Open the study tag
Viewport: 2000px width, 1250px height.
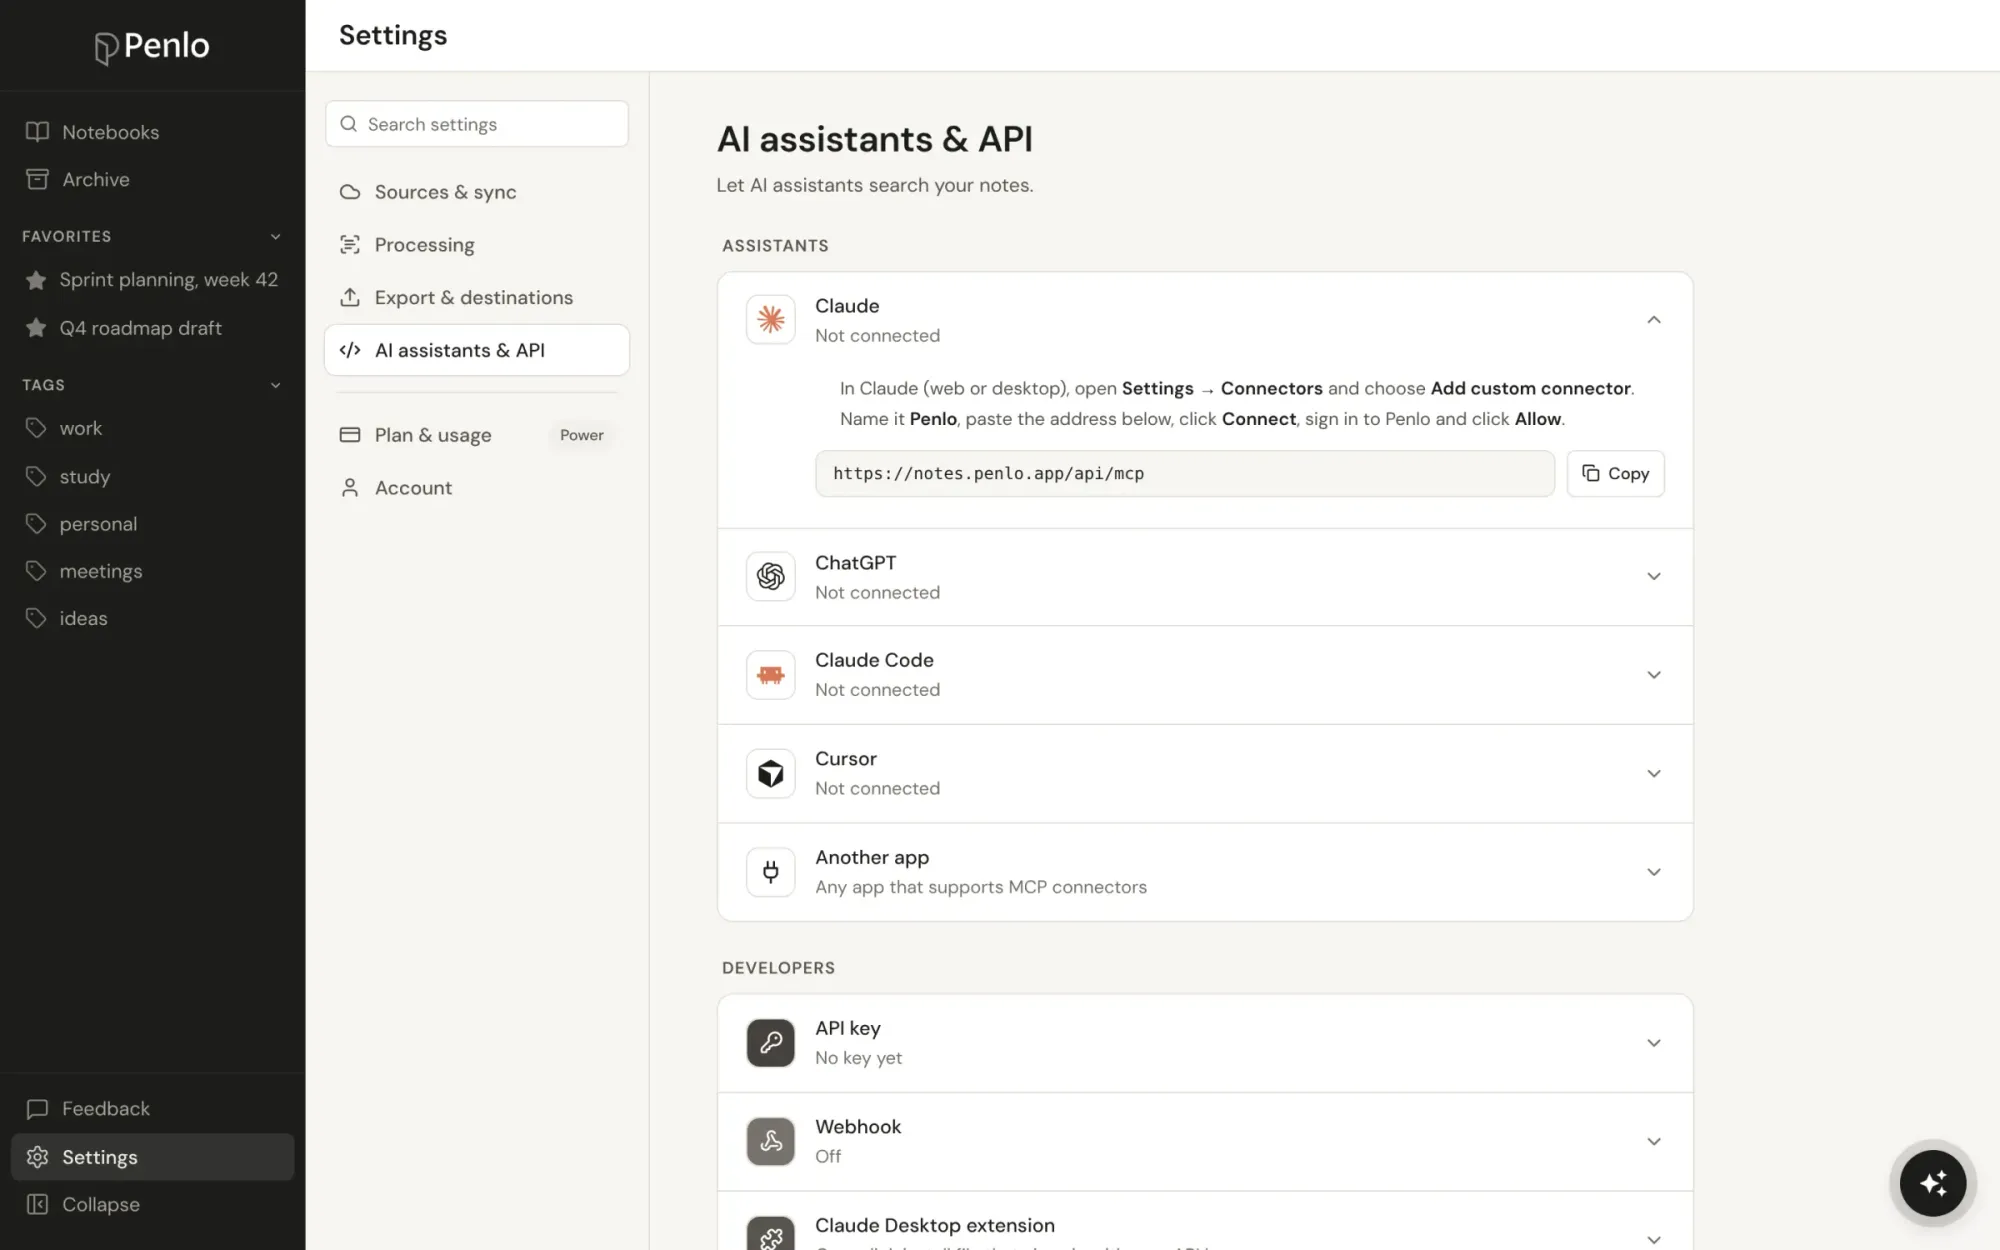tap(152, 477)
